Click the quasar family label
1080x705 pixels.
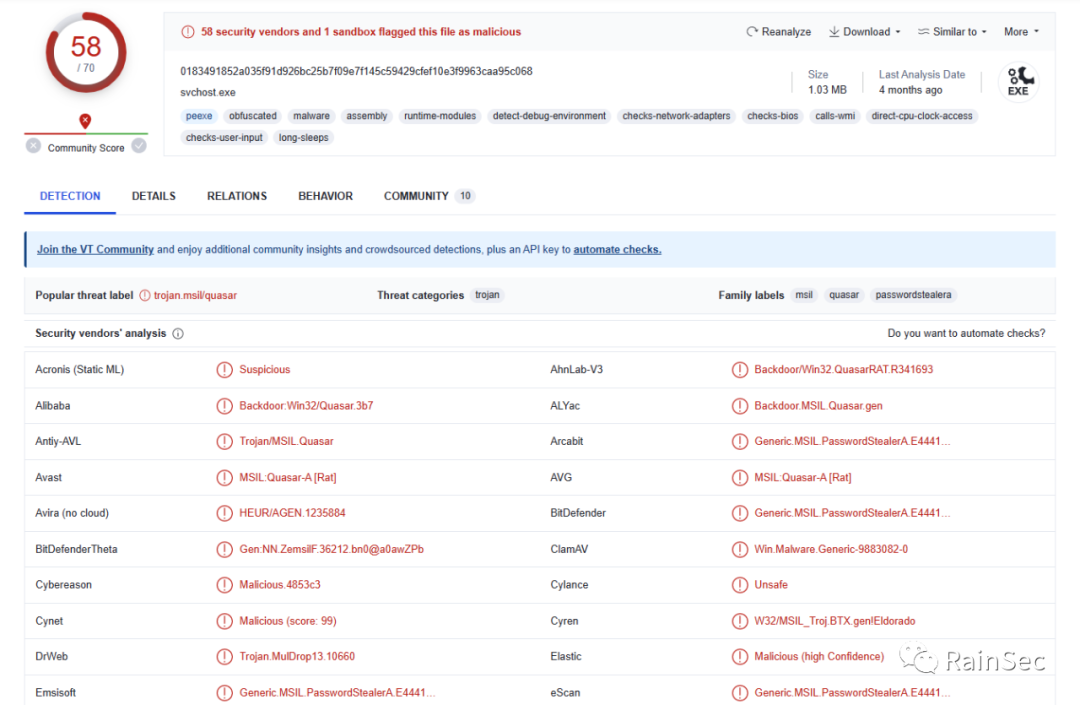tap(844, 295)
